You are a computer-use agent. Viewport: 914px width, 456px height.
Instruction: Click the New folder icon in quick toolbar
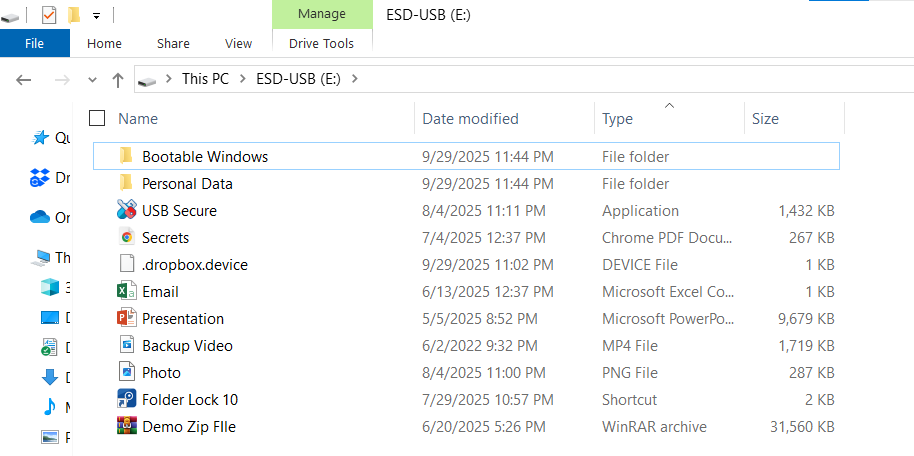point(73,15)
